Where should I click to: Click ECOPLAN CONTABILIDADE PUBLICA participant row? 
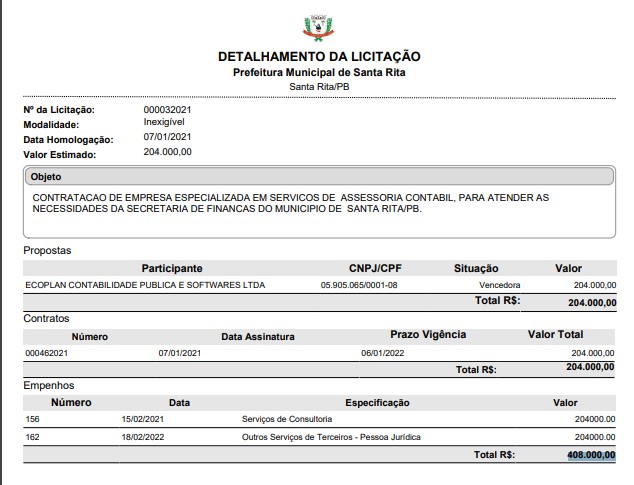(145, 285)
